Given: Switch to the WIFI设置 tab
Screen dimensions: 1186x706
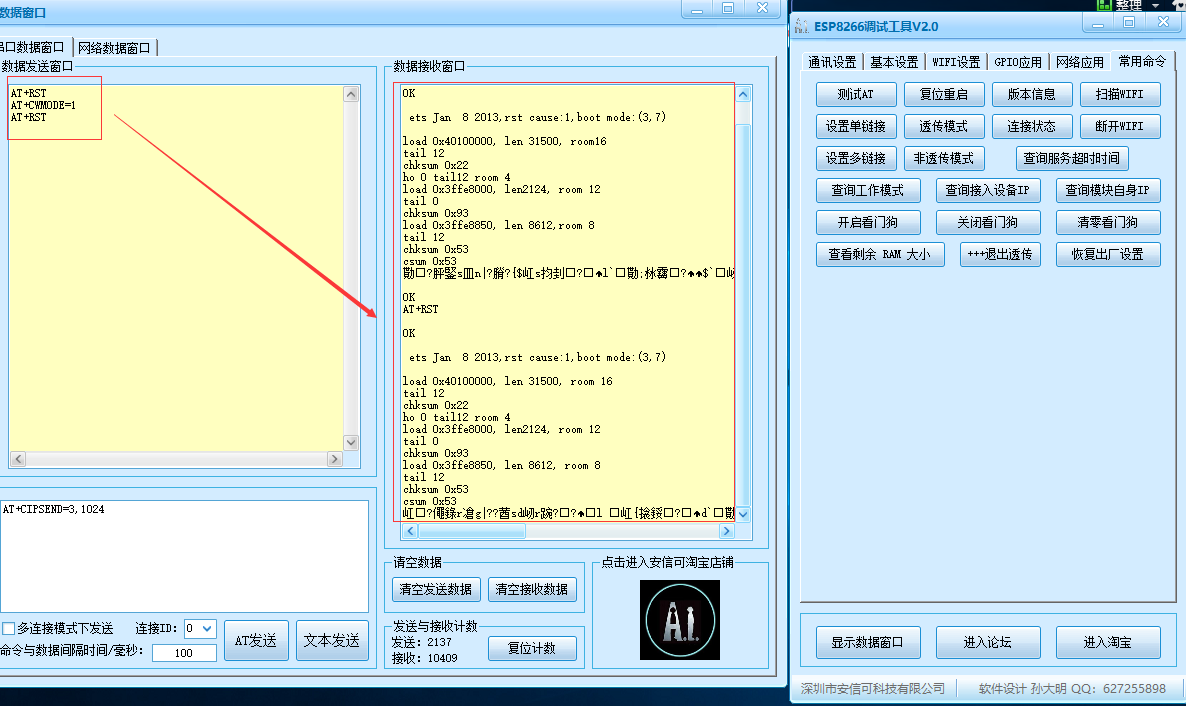Looking at the screenshot, I should [956, 61].
